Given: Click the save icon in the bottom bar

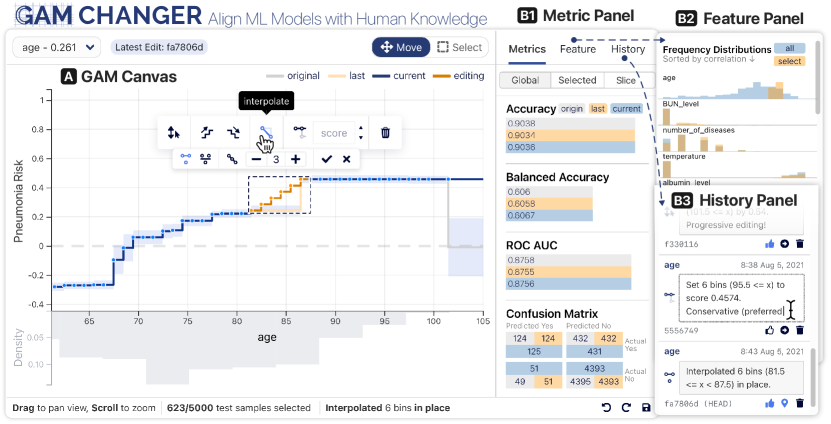Looking at the screenshot, I should [646, 407].
